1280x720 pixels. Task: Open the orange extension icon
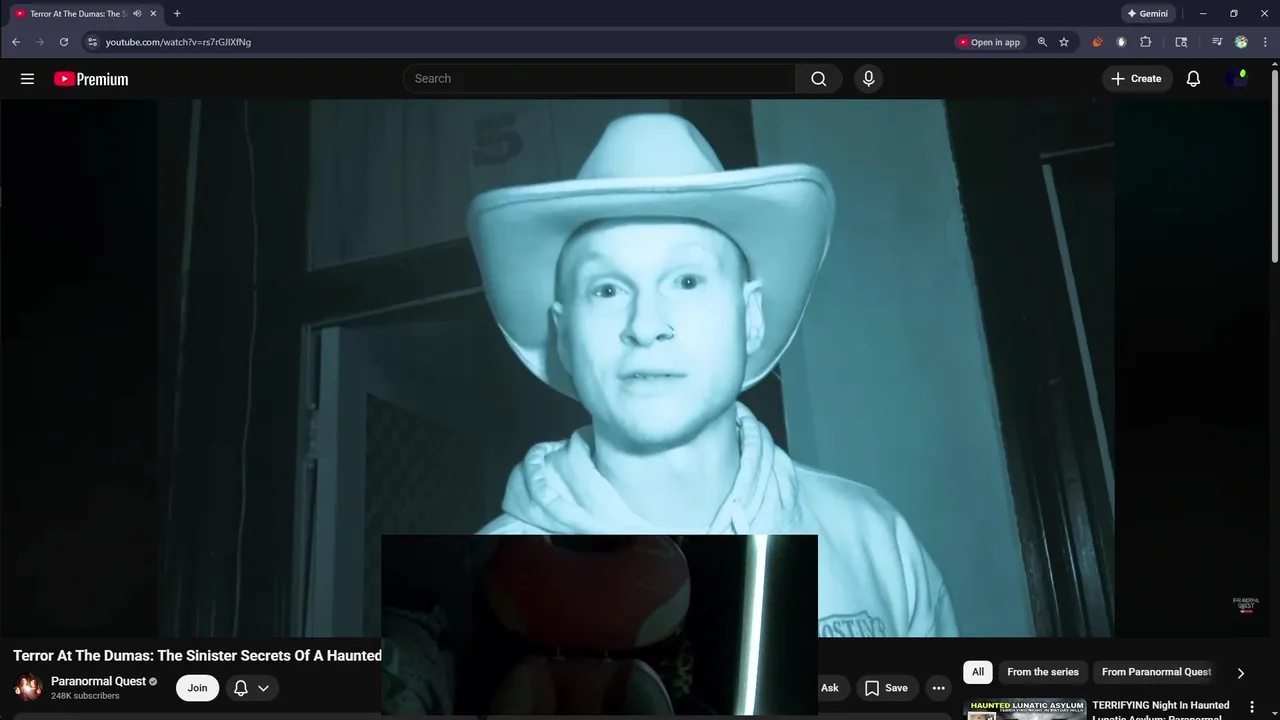pyautogui.click(x=1097, y=42)
